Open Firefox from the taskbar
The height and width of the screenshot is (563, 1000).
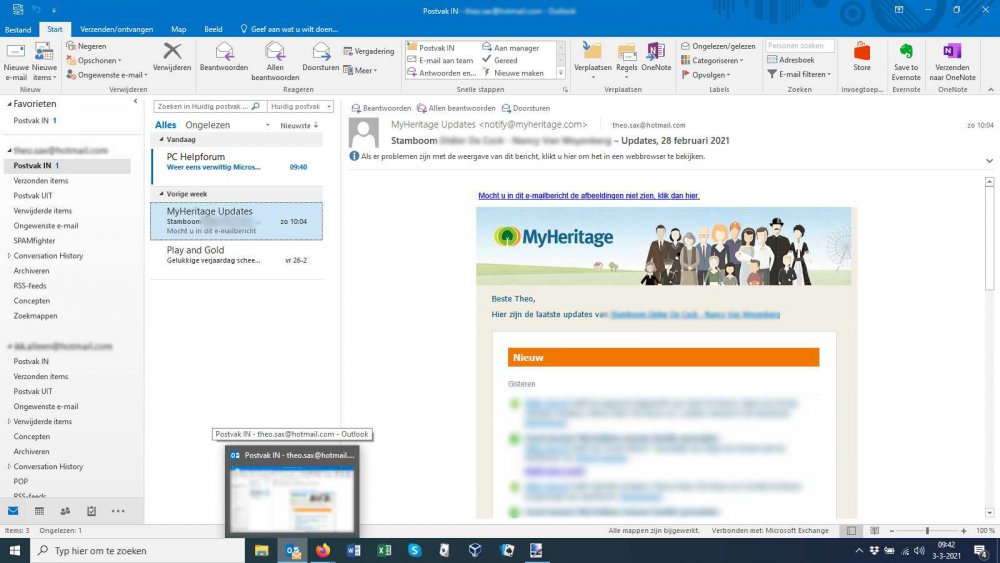323,550
